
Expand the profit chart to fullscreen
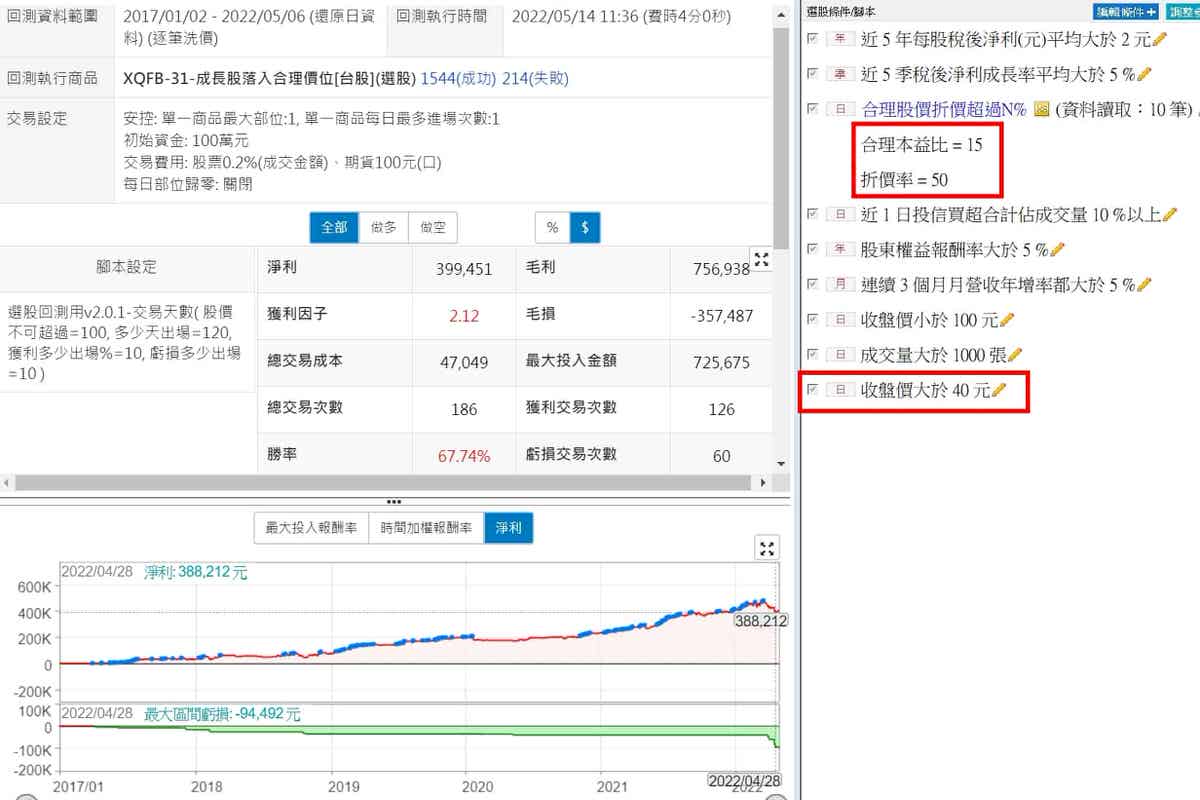pos(767,548)
